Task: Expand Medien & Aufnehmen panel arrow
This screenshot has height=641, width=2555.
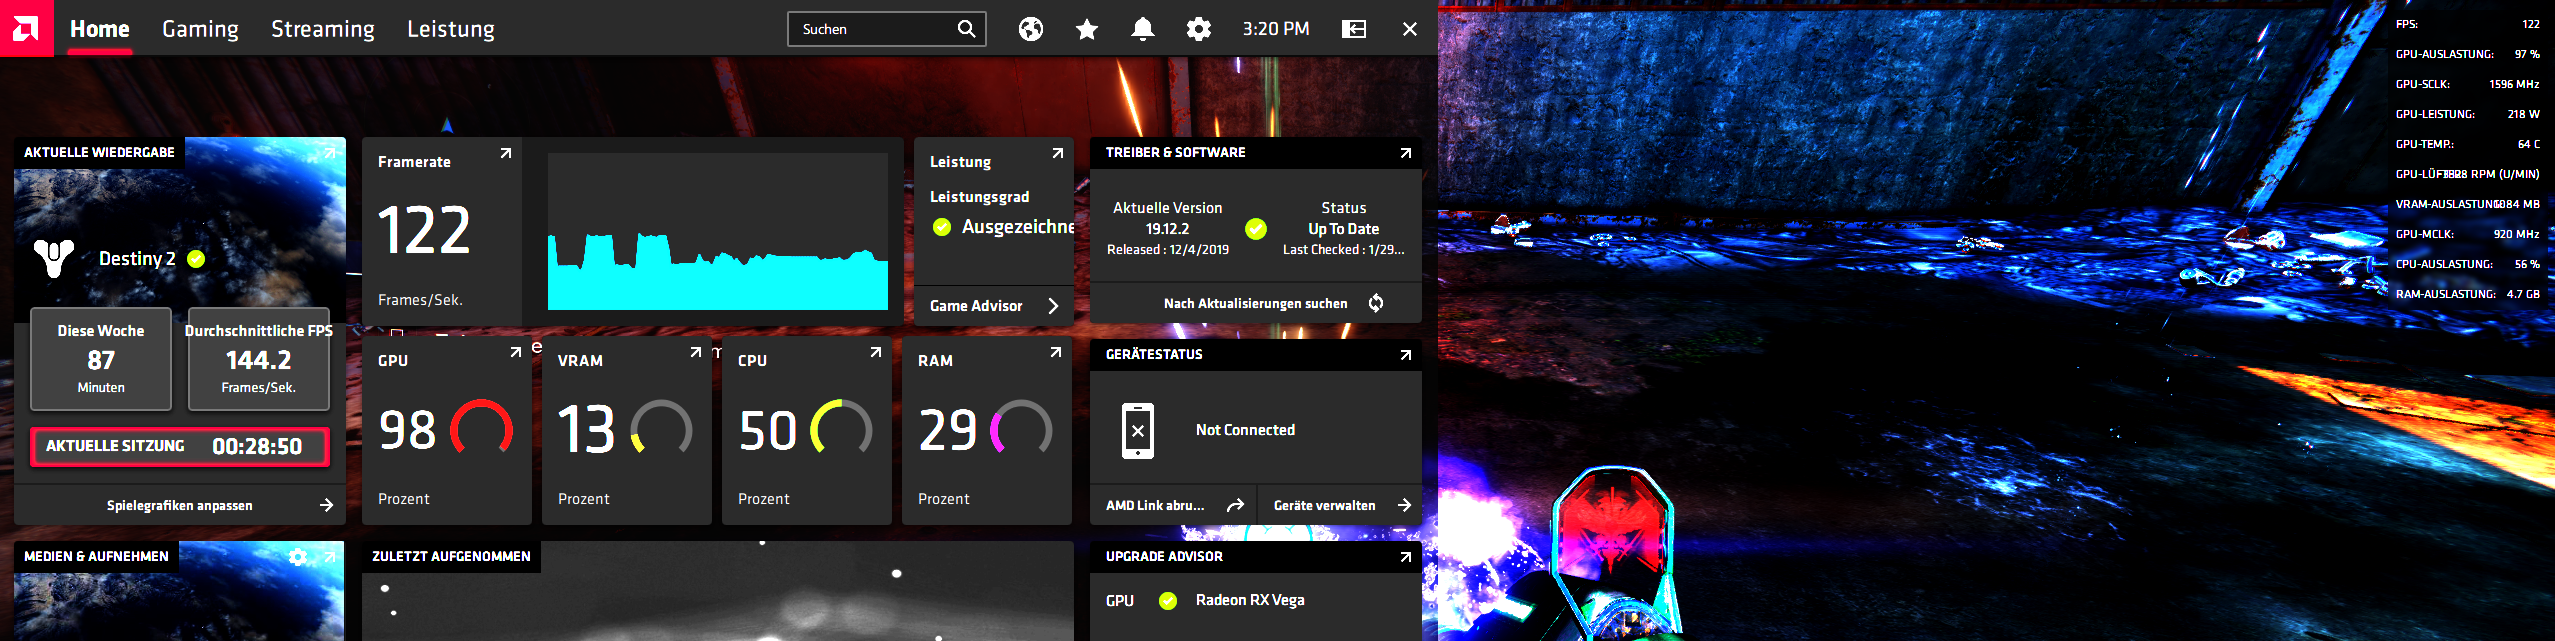Action: 330,556
